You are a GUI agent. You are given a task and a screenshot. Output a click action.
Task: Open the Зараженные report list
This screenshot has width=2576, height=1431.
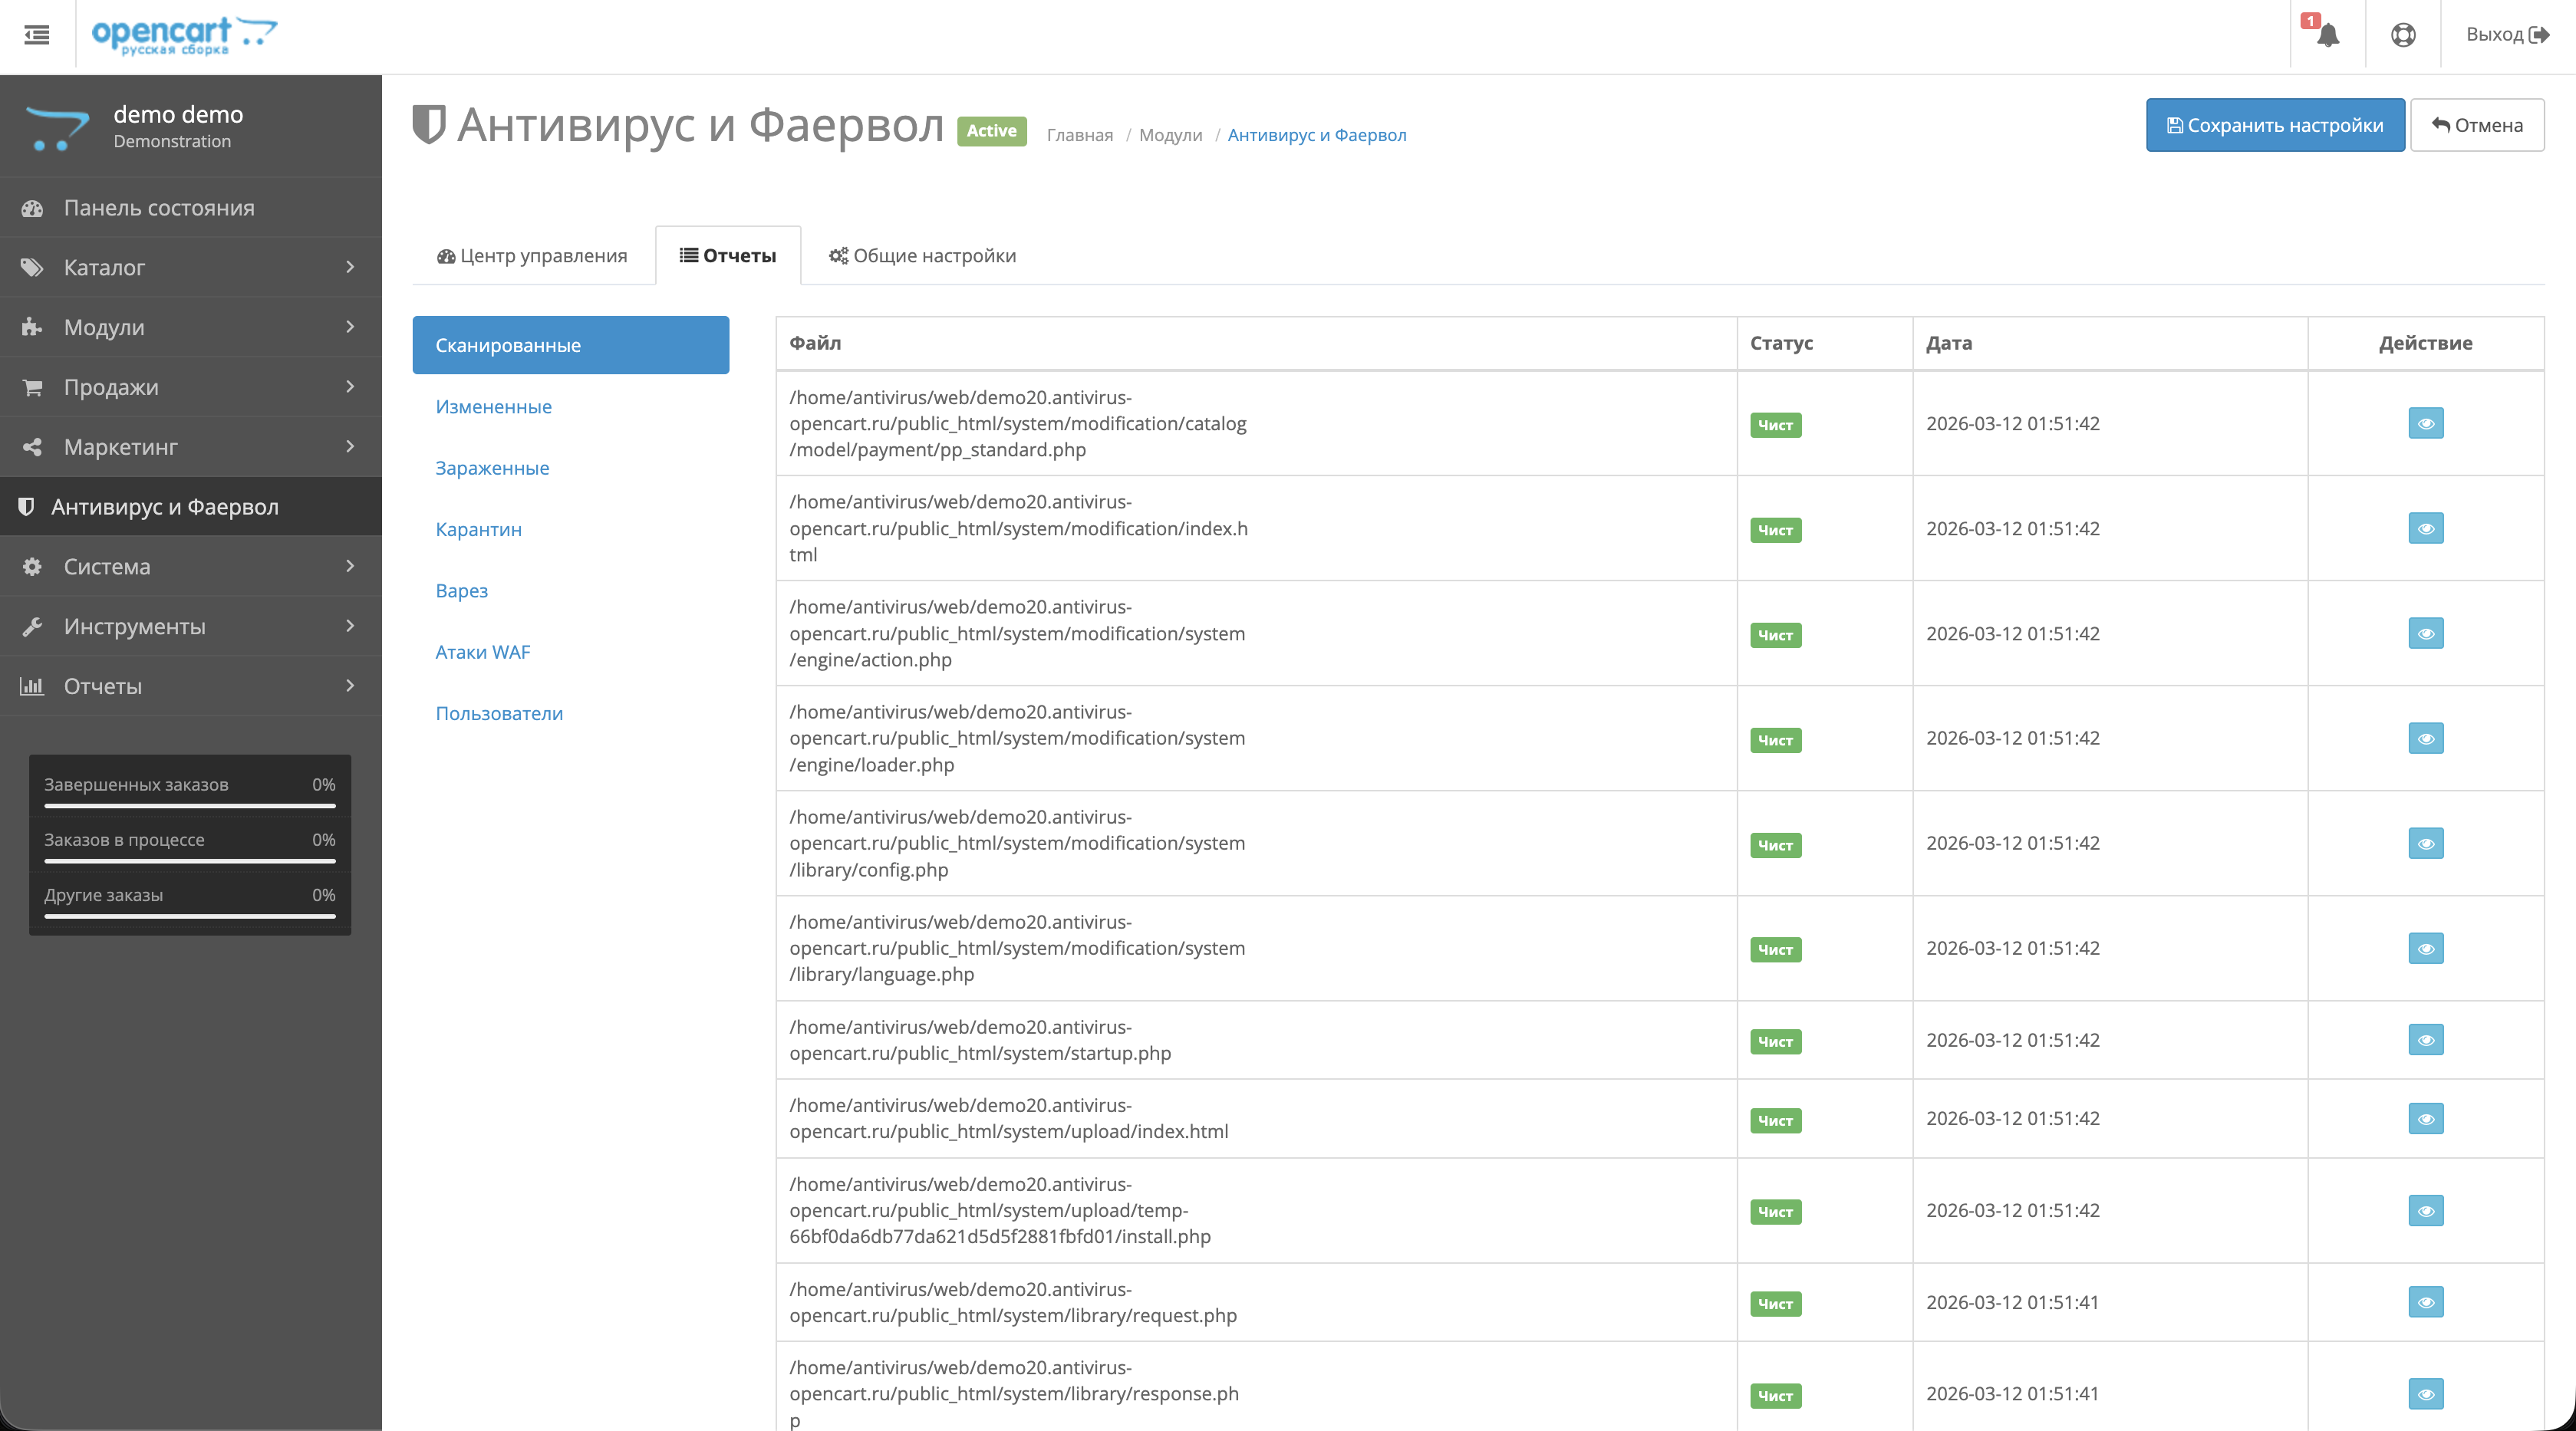pos(492,468)
